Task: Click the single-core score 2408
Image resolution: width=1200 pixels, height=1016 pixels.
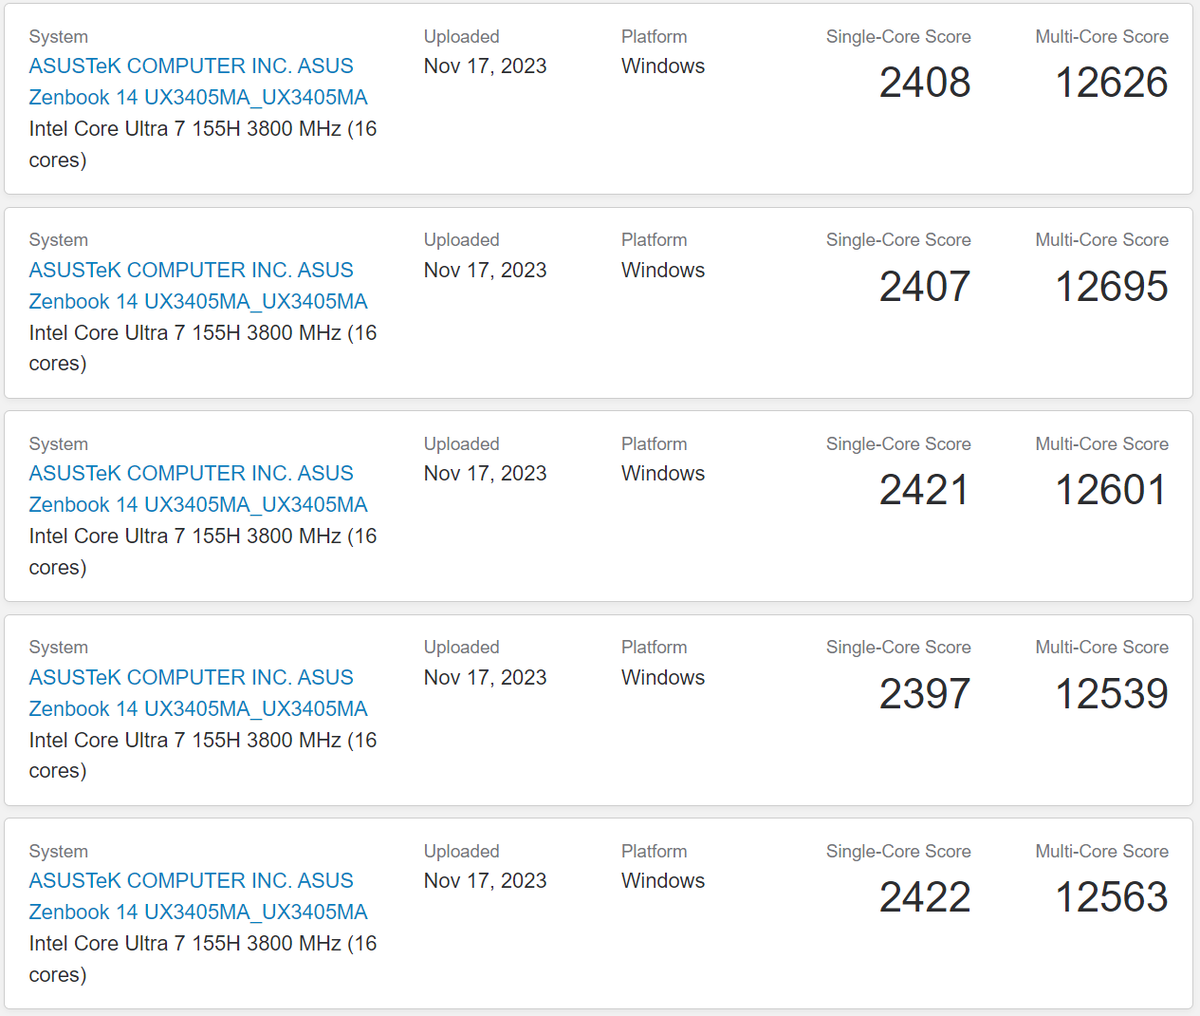Action: click(x=925, y=82)
